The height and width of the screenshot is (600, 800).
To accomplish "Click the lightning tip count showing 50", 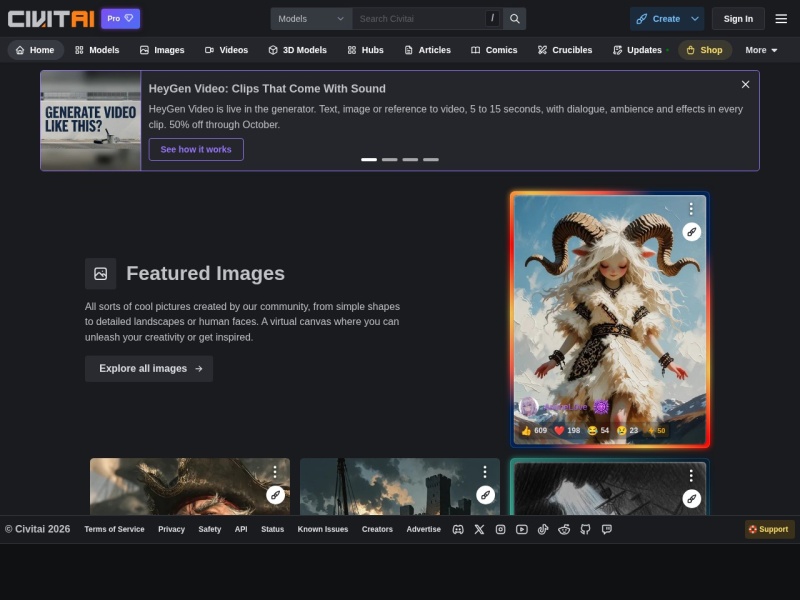I will pyautogui.click(x=656, y=431).
